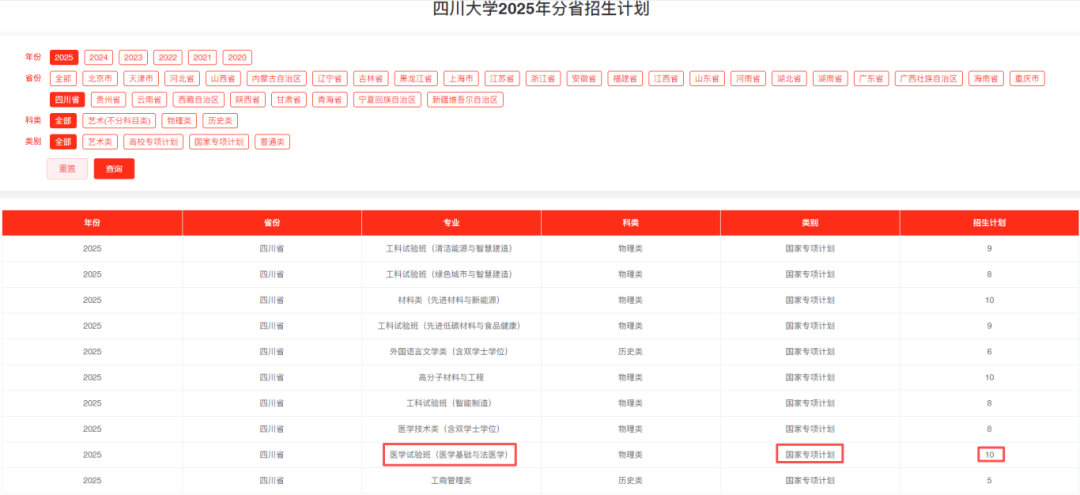Pick 青海省 province option
The width and height of the screenshot is (1080, 495).
(x=329, y=100)
